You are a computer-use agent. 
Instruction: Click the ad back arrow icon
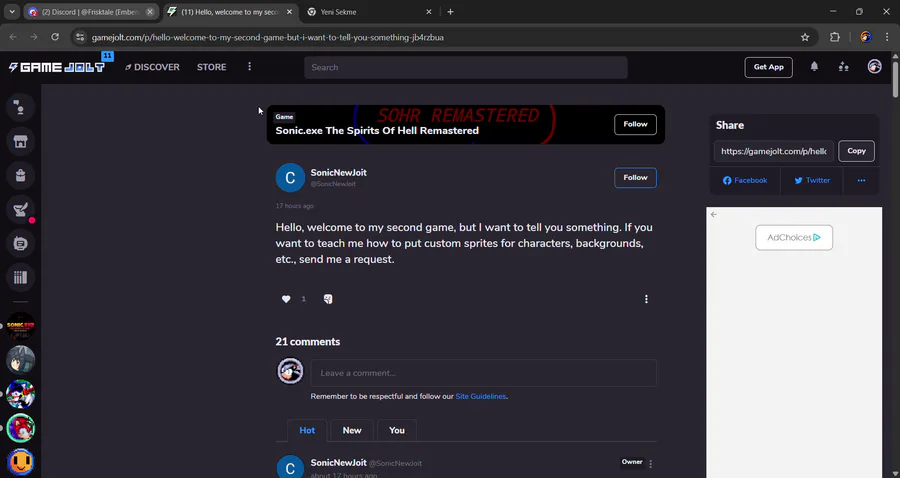(713, 215)
